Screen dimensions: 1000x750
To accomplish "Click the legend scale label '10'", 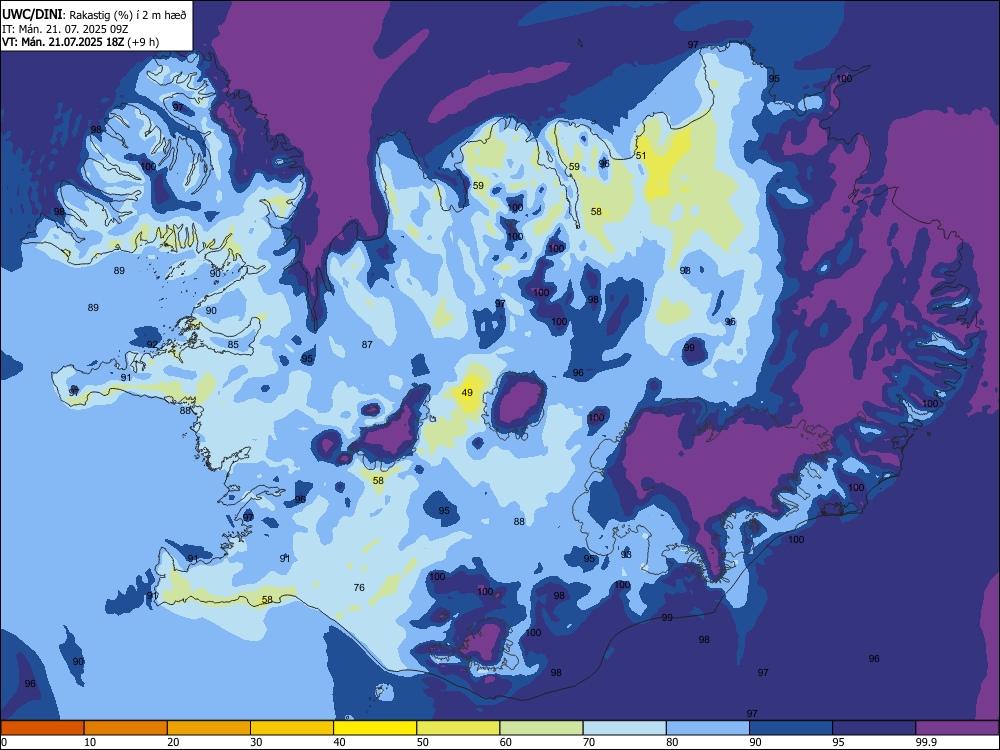I will pos(90,742).
